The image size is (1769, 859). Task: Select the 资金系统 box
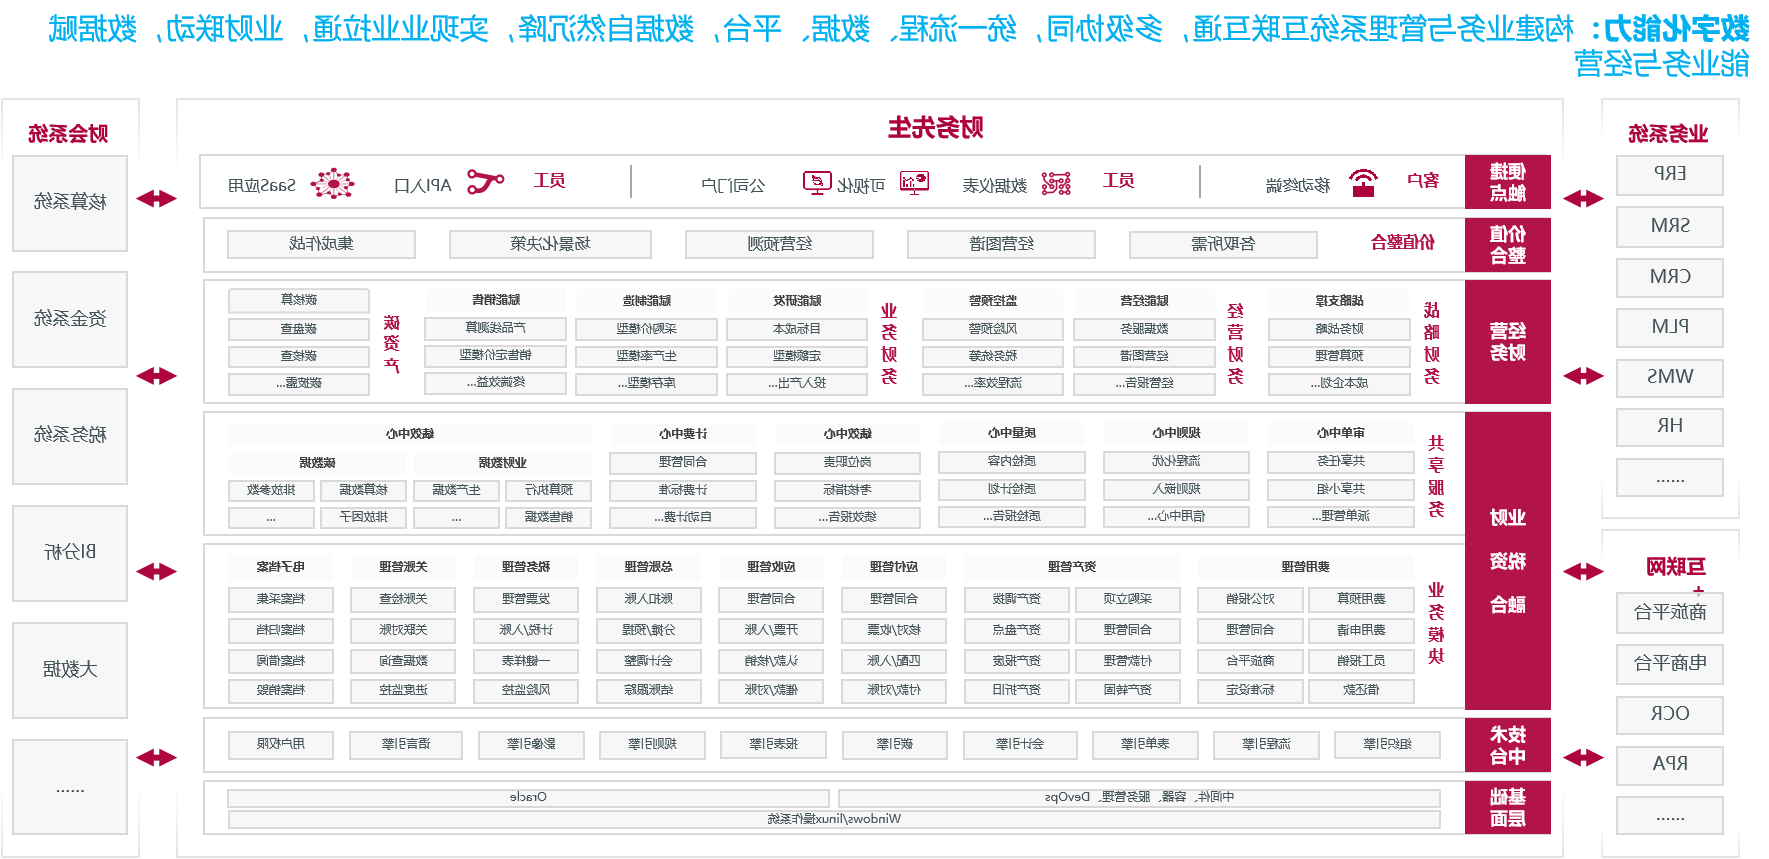click(x=70, y=319)
